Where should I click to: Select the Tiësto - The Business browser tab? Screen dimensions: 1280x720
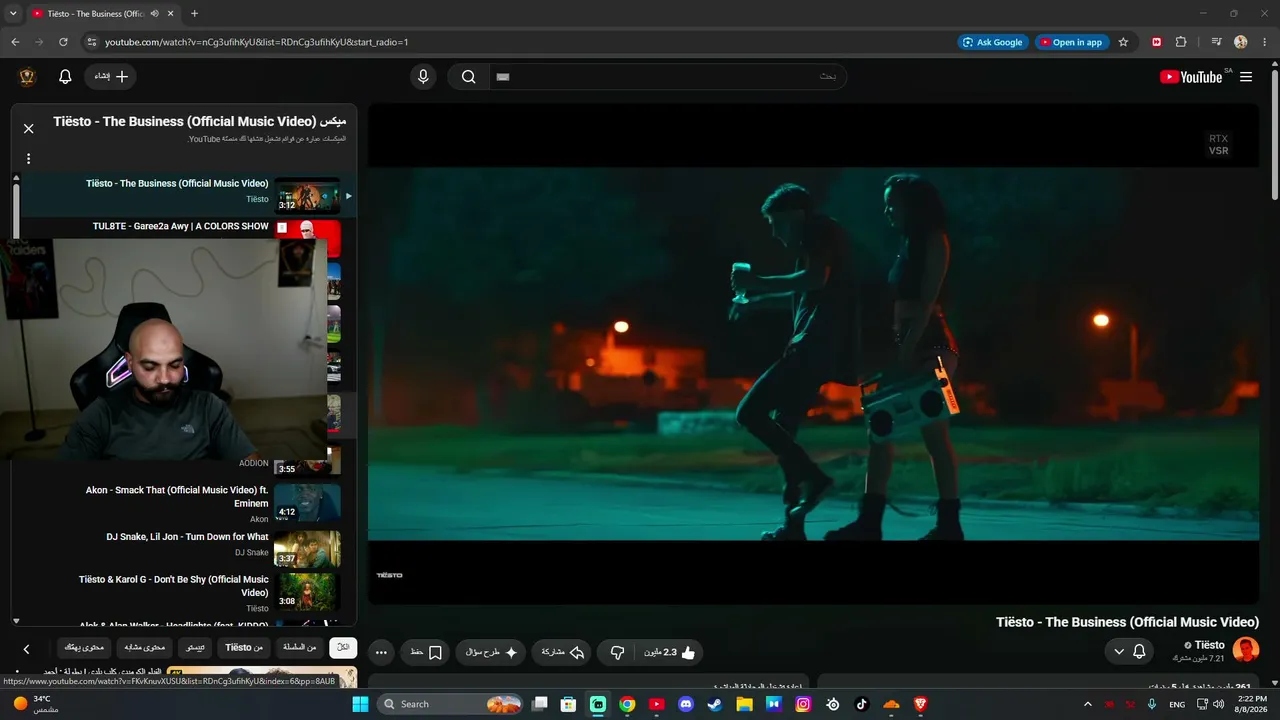[x=102, y=14]
